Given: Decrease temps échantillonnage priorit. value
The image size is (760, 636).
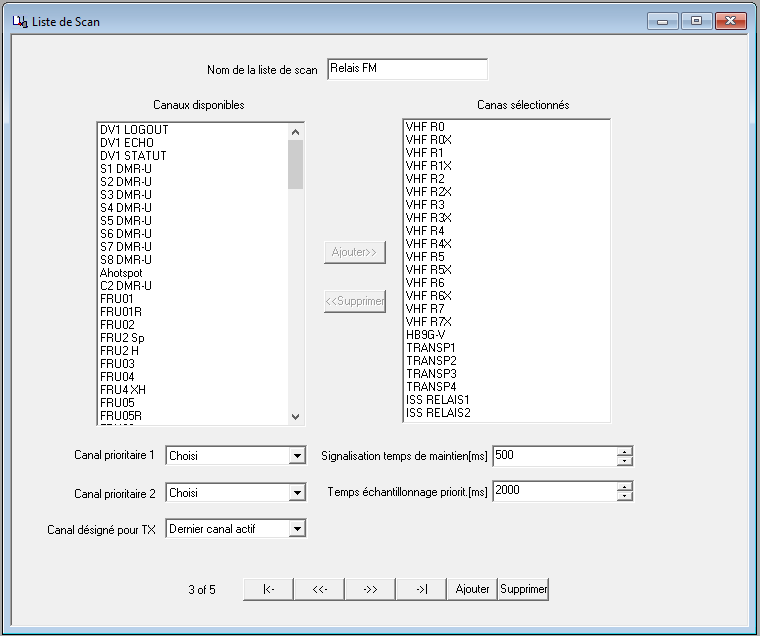Looking at the screenshot, I should pos(625,496).
